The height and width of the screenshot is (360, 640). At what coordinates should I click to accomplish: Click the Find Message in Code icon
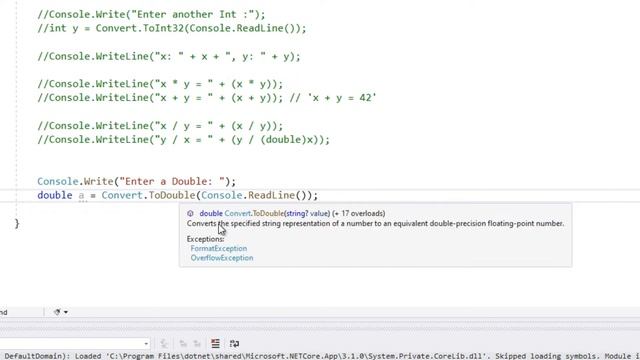click(164, 344)
